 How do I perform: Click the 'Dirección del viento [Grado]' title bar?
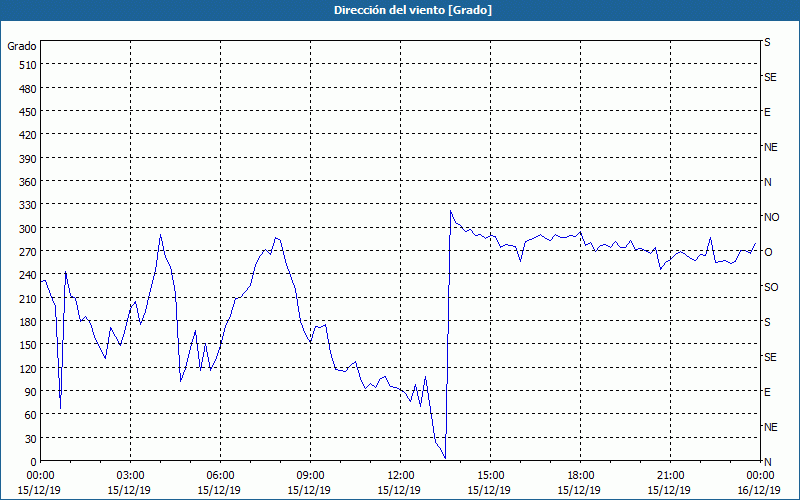pyautogui.click(x=400, y=10)
